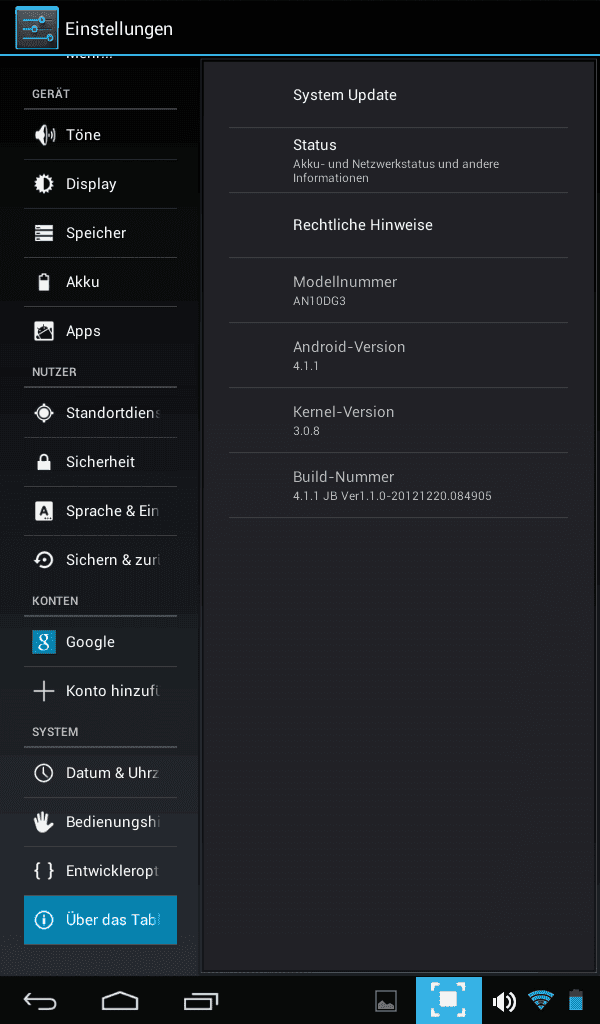Tap the Google account icon

point(44,642)
